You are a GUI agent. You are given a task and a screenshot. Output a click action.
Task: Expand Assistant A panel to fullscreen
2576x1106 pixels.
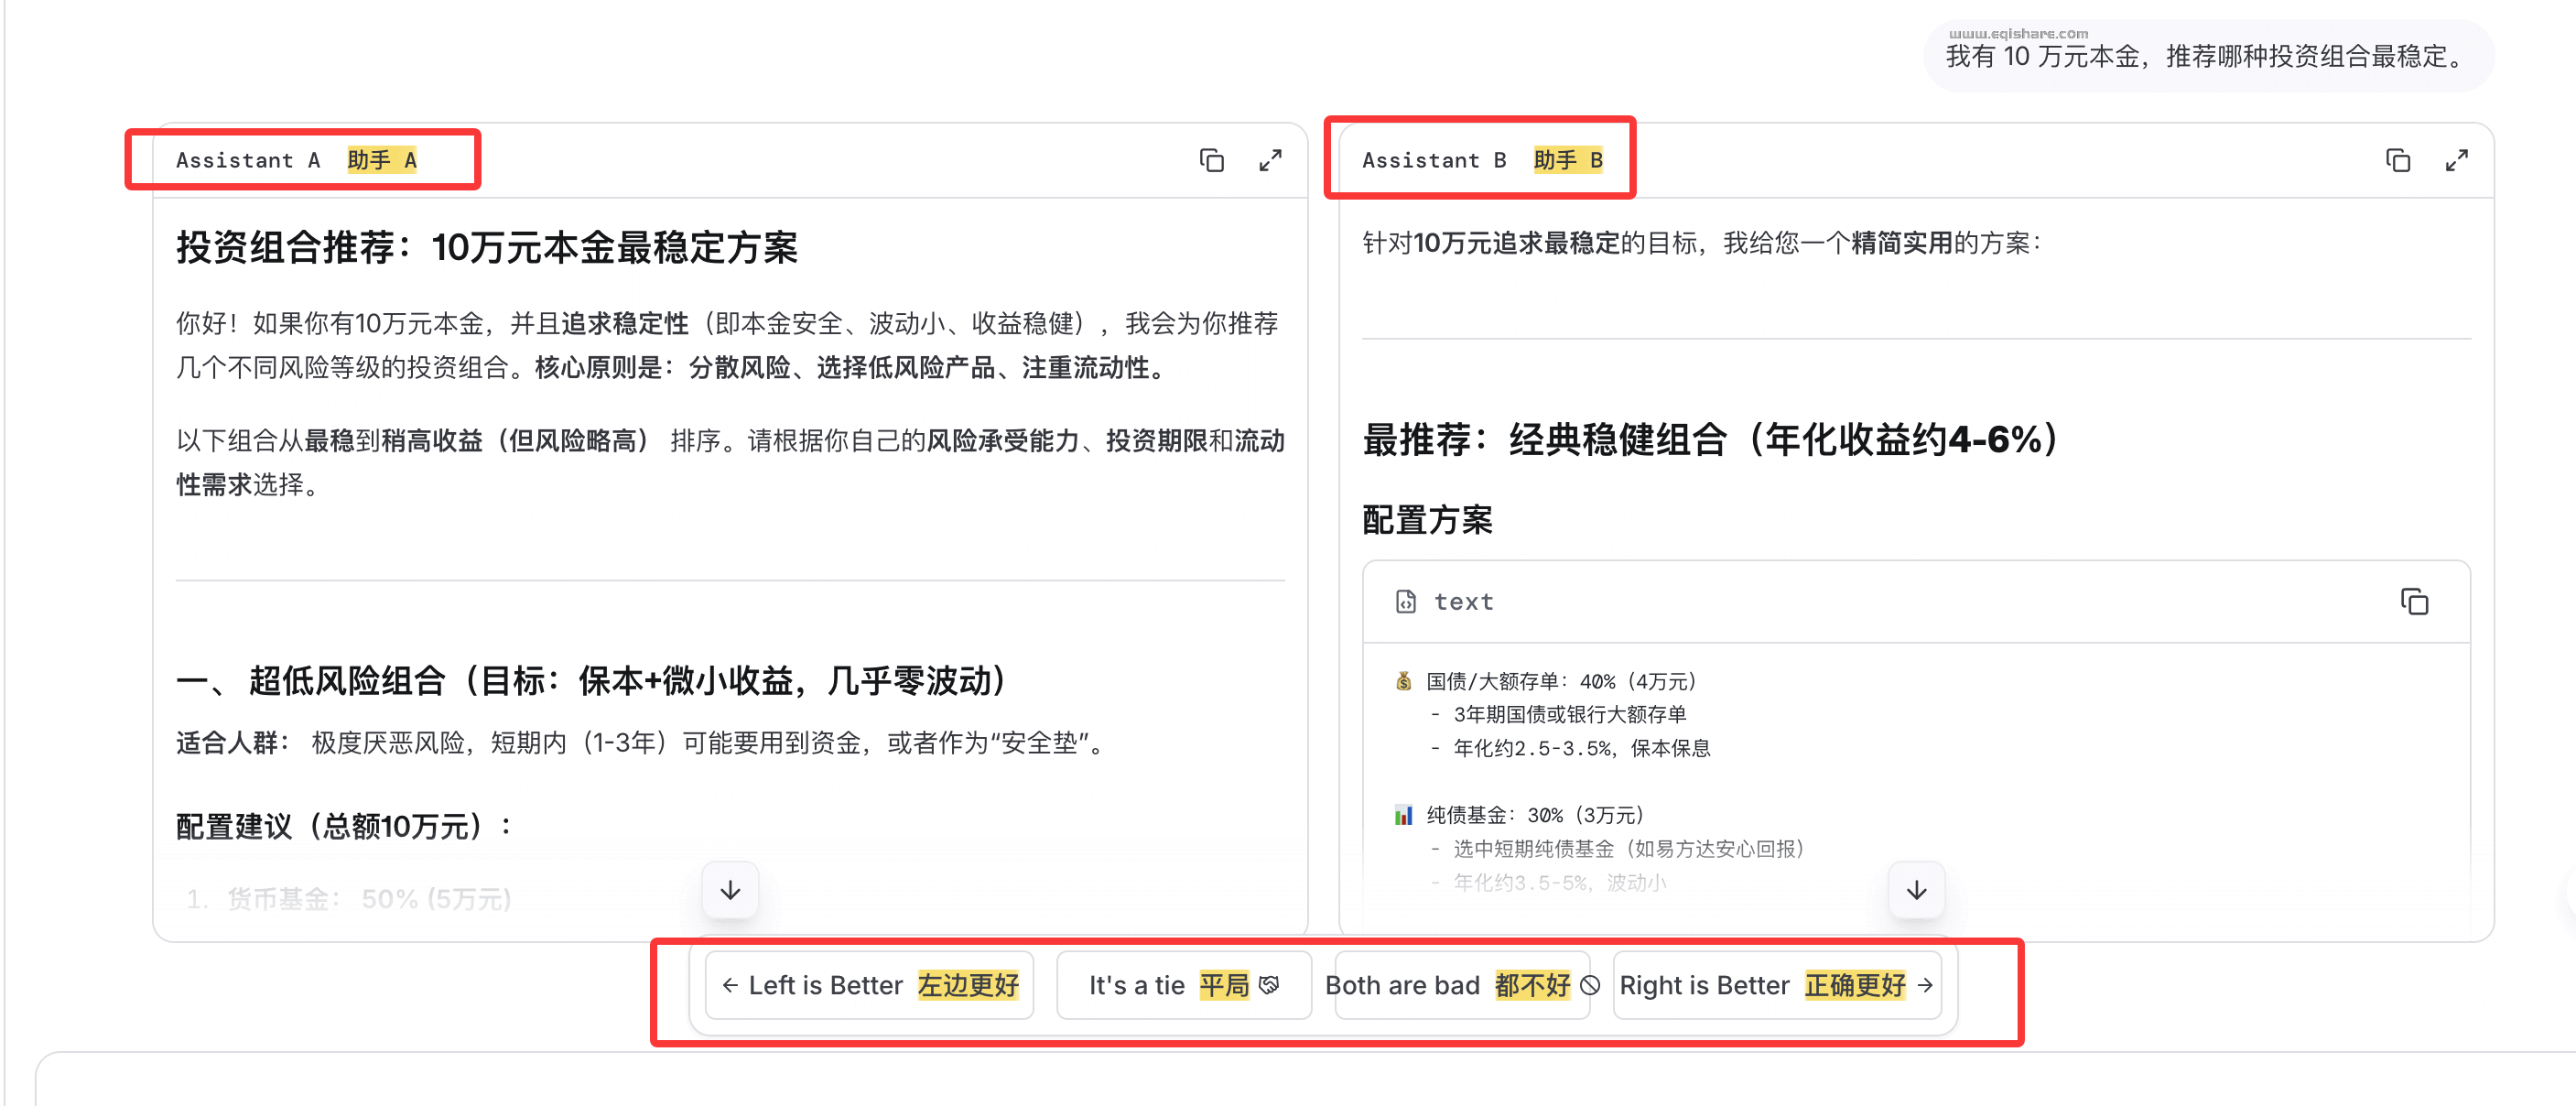1271,160
